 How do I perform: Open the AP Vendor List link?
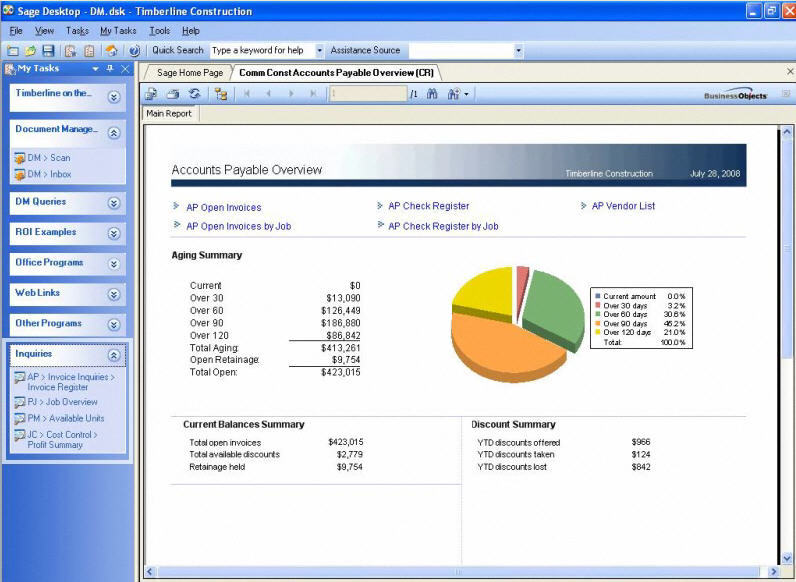(x=623, y=206)
